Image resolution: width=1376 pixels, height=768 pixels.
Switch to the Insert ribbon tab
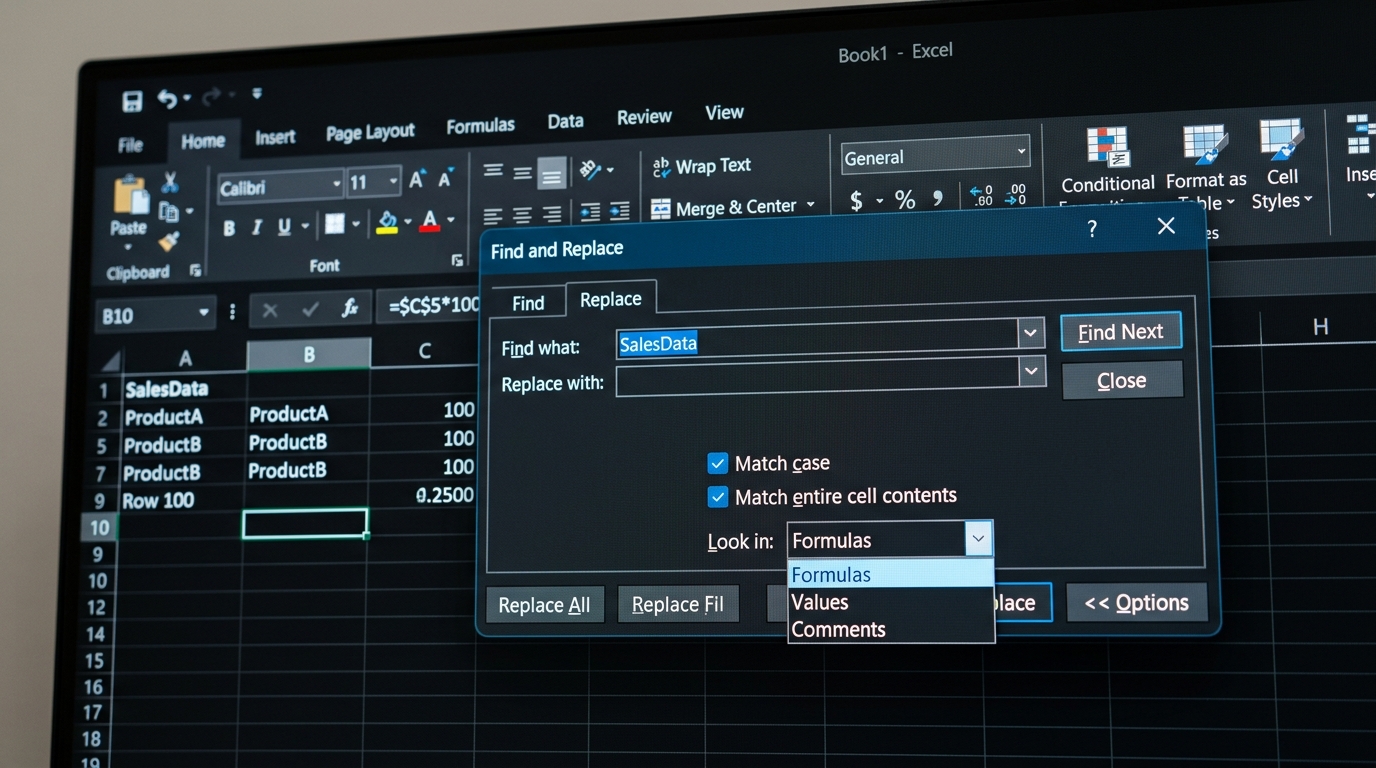pos(275,138)
